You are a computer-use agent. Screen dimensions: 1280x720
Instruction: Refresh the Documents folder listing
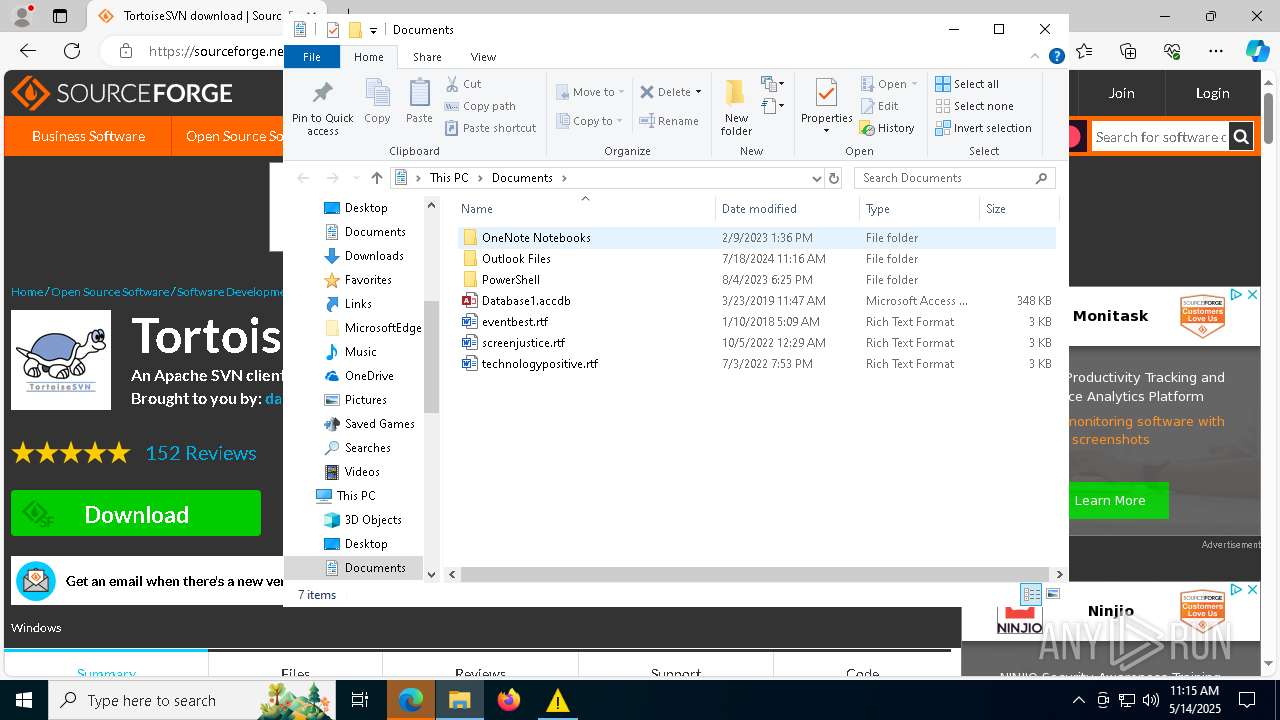[x=834, y=178]
